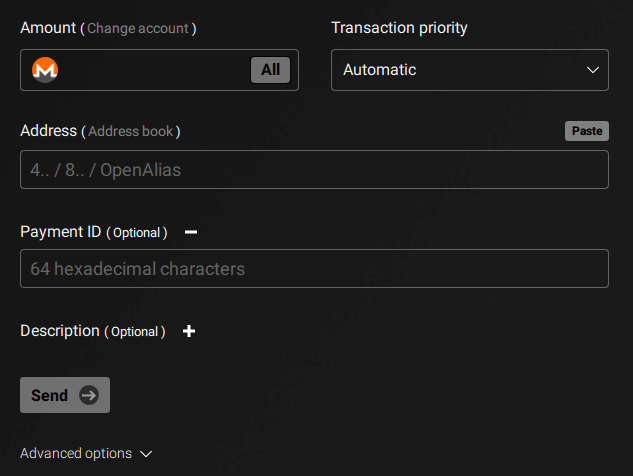Image resolution: width=633 pixels, height=476 pixels.
Task: Select All to send entire balance
Action: [x=270, y=70]
